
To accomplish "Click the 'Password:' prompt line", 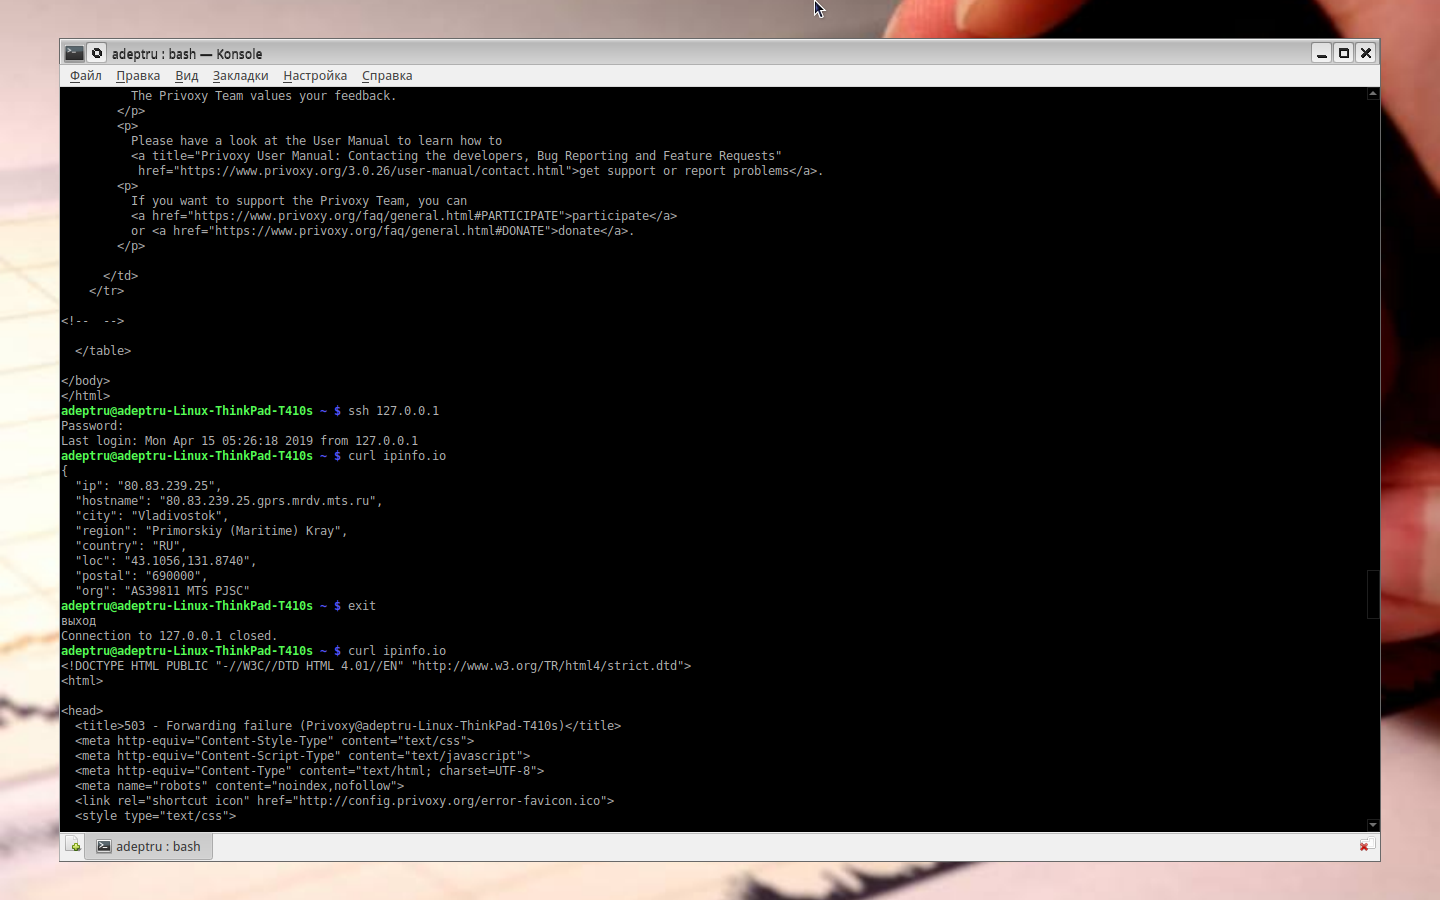I will pyautogui.click(x=93, y=426).
